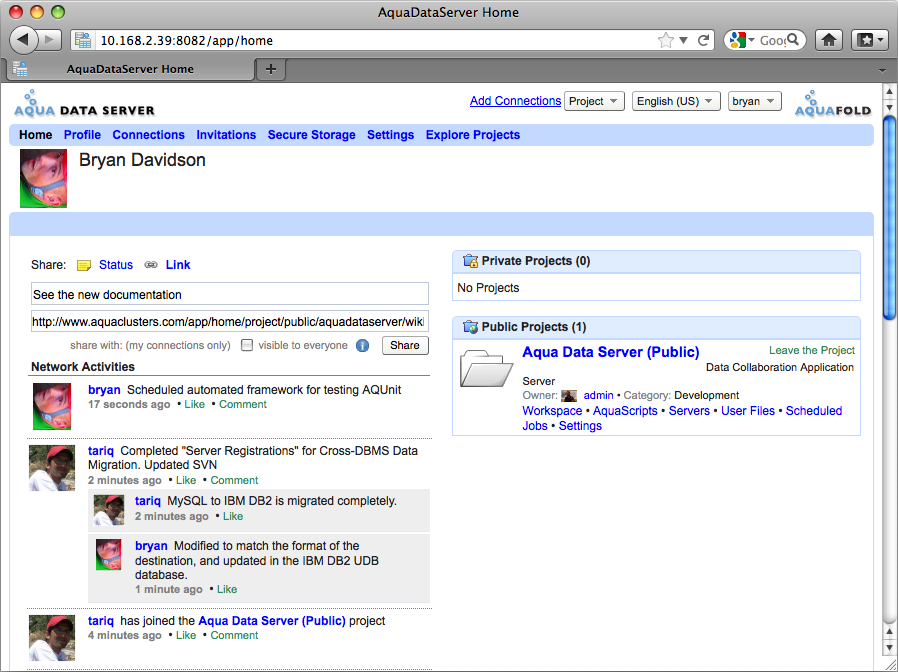Viewport: 898px width, 672px height.
Task: Click the admin owner link
Action: pyautogui.click(x=598, y=395)
